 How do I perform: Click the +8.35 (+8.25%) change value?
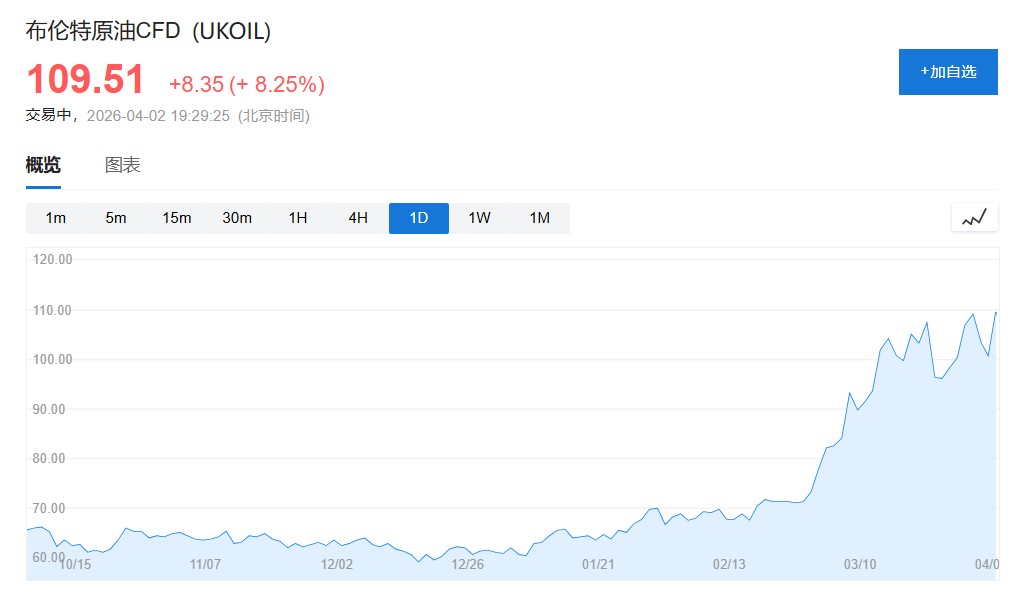[x=246, y=84]
